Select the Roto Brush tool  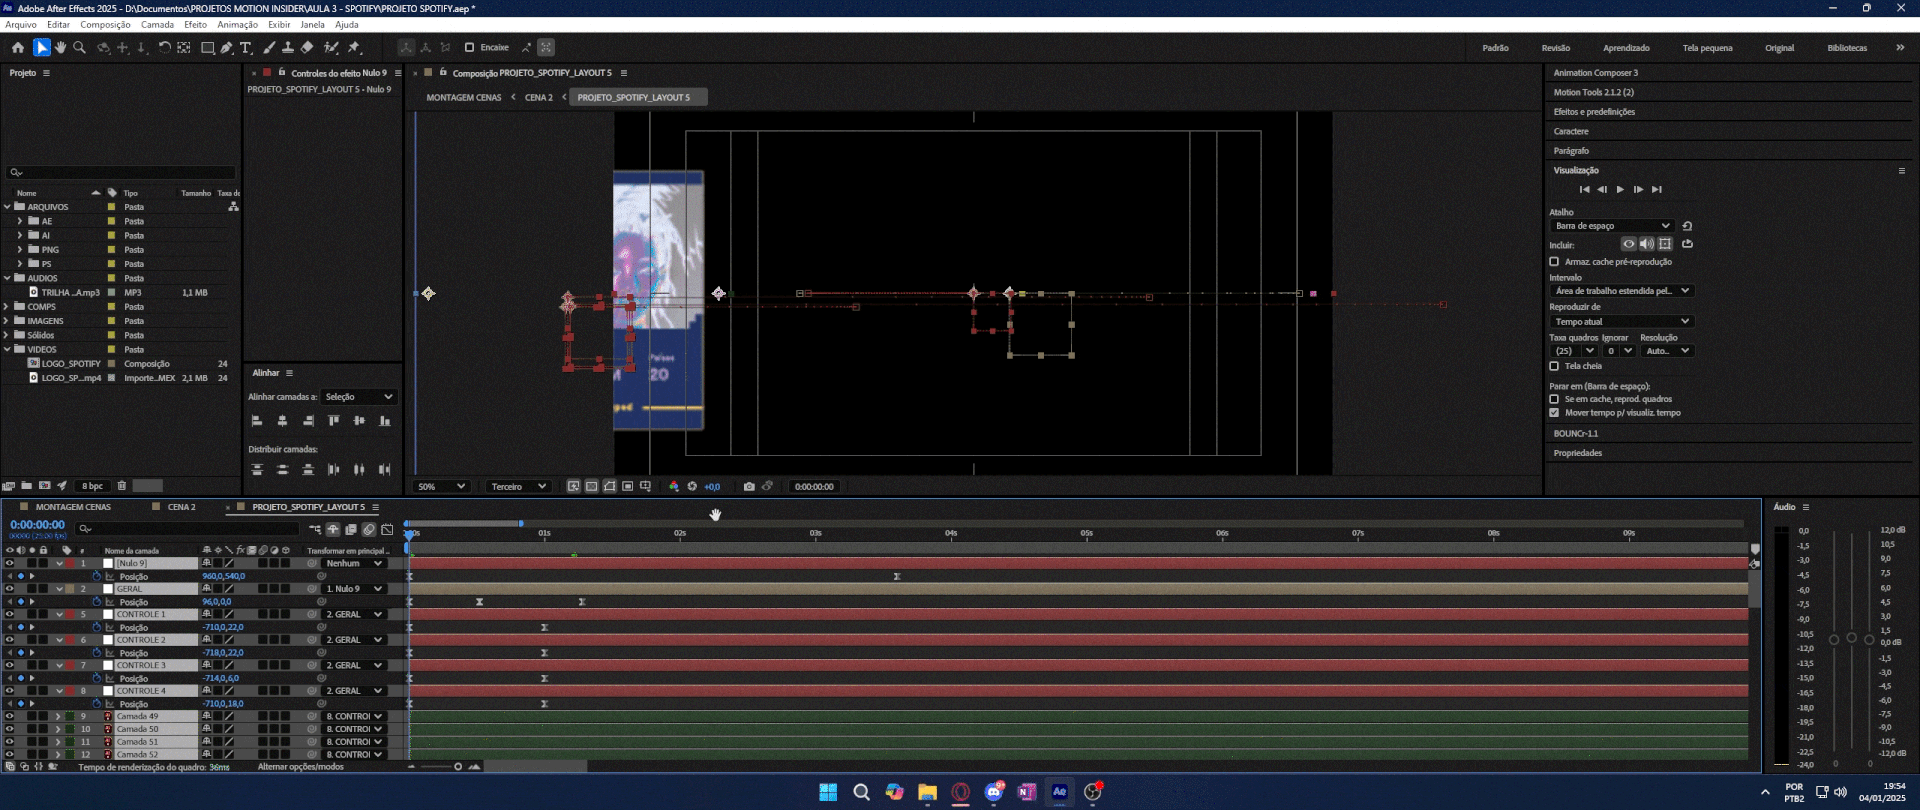coord(331,47)
